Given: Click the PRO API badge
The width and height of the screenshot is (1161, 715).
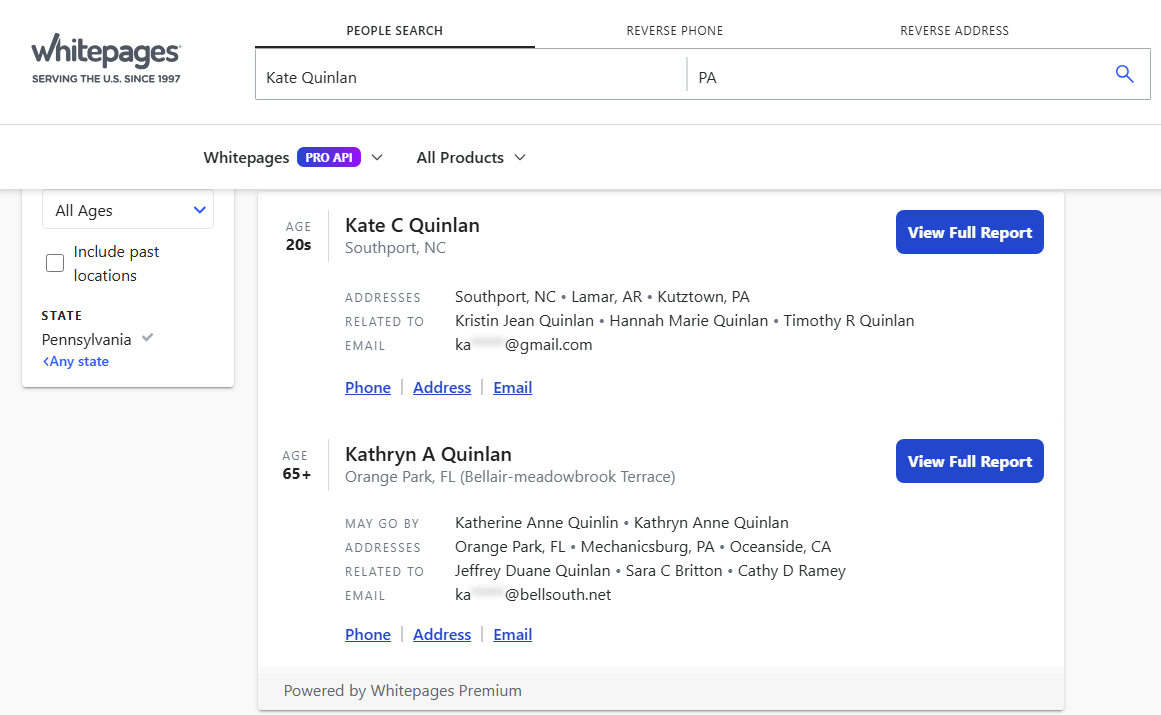Looking at the screenshot, I should tap(329, 158).
